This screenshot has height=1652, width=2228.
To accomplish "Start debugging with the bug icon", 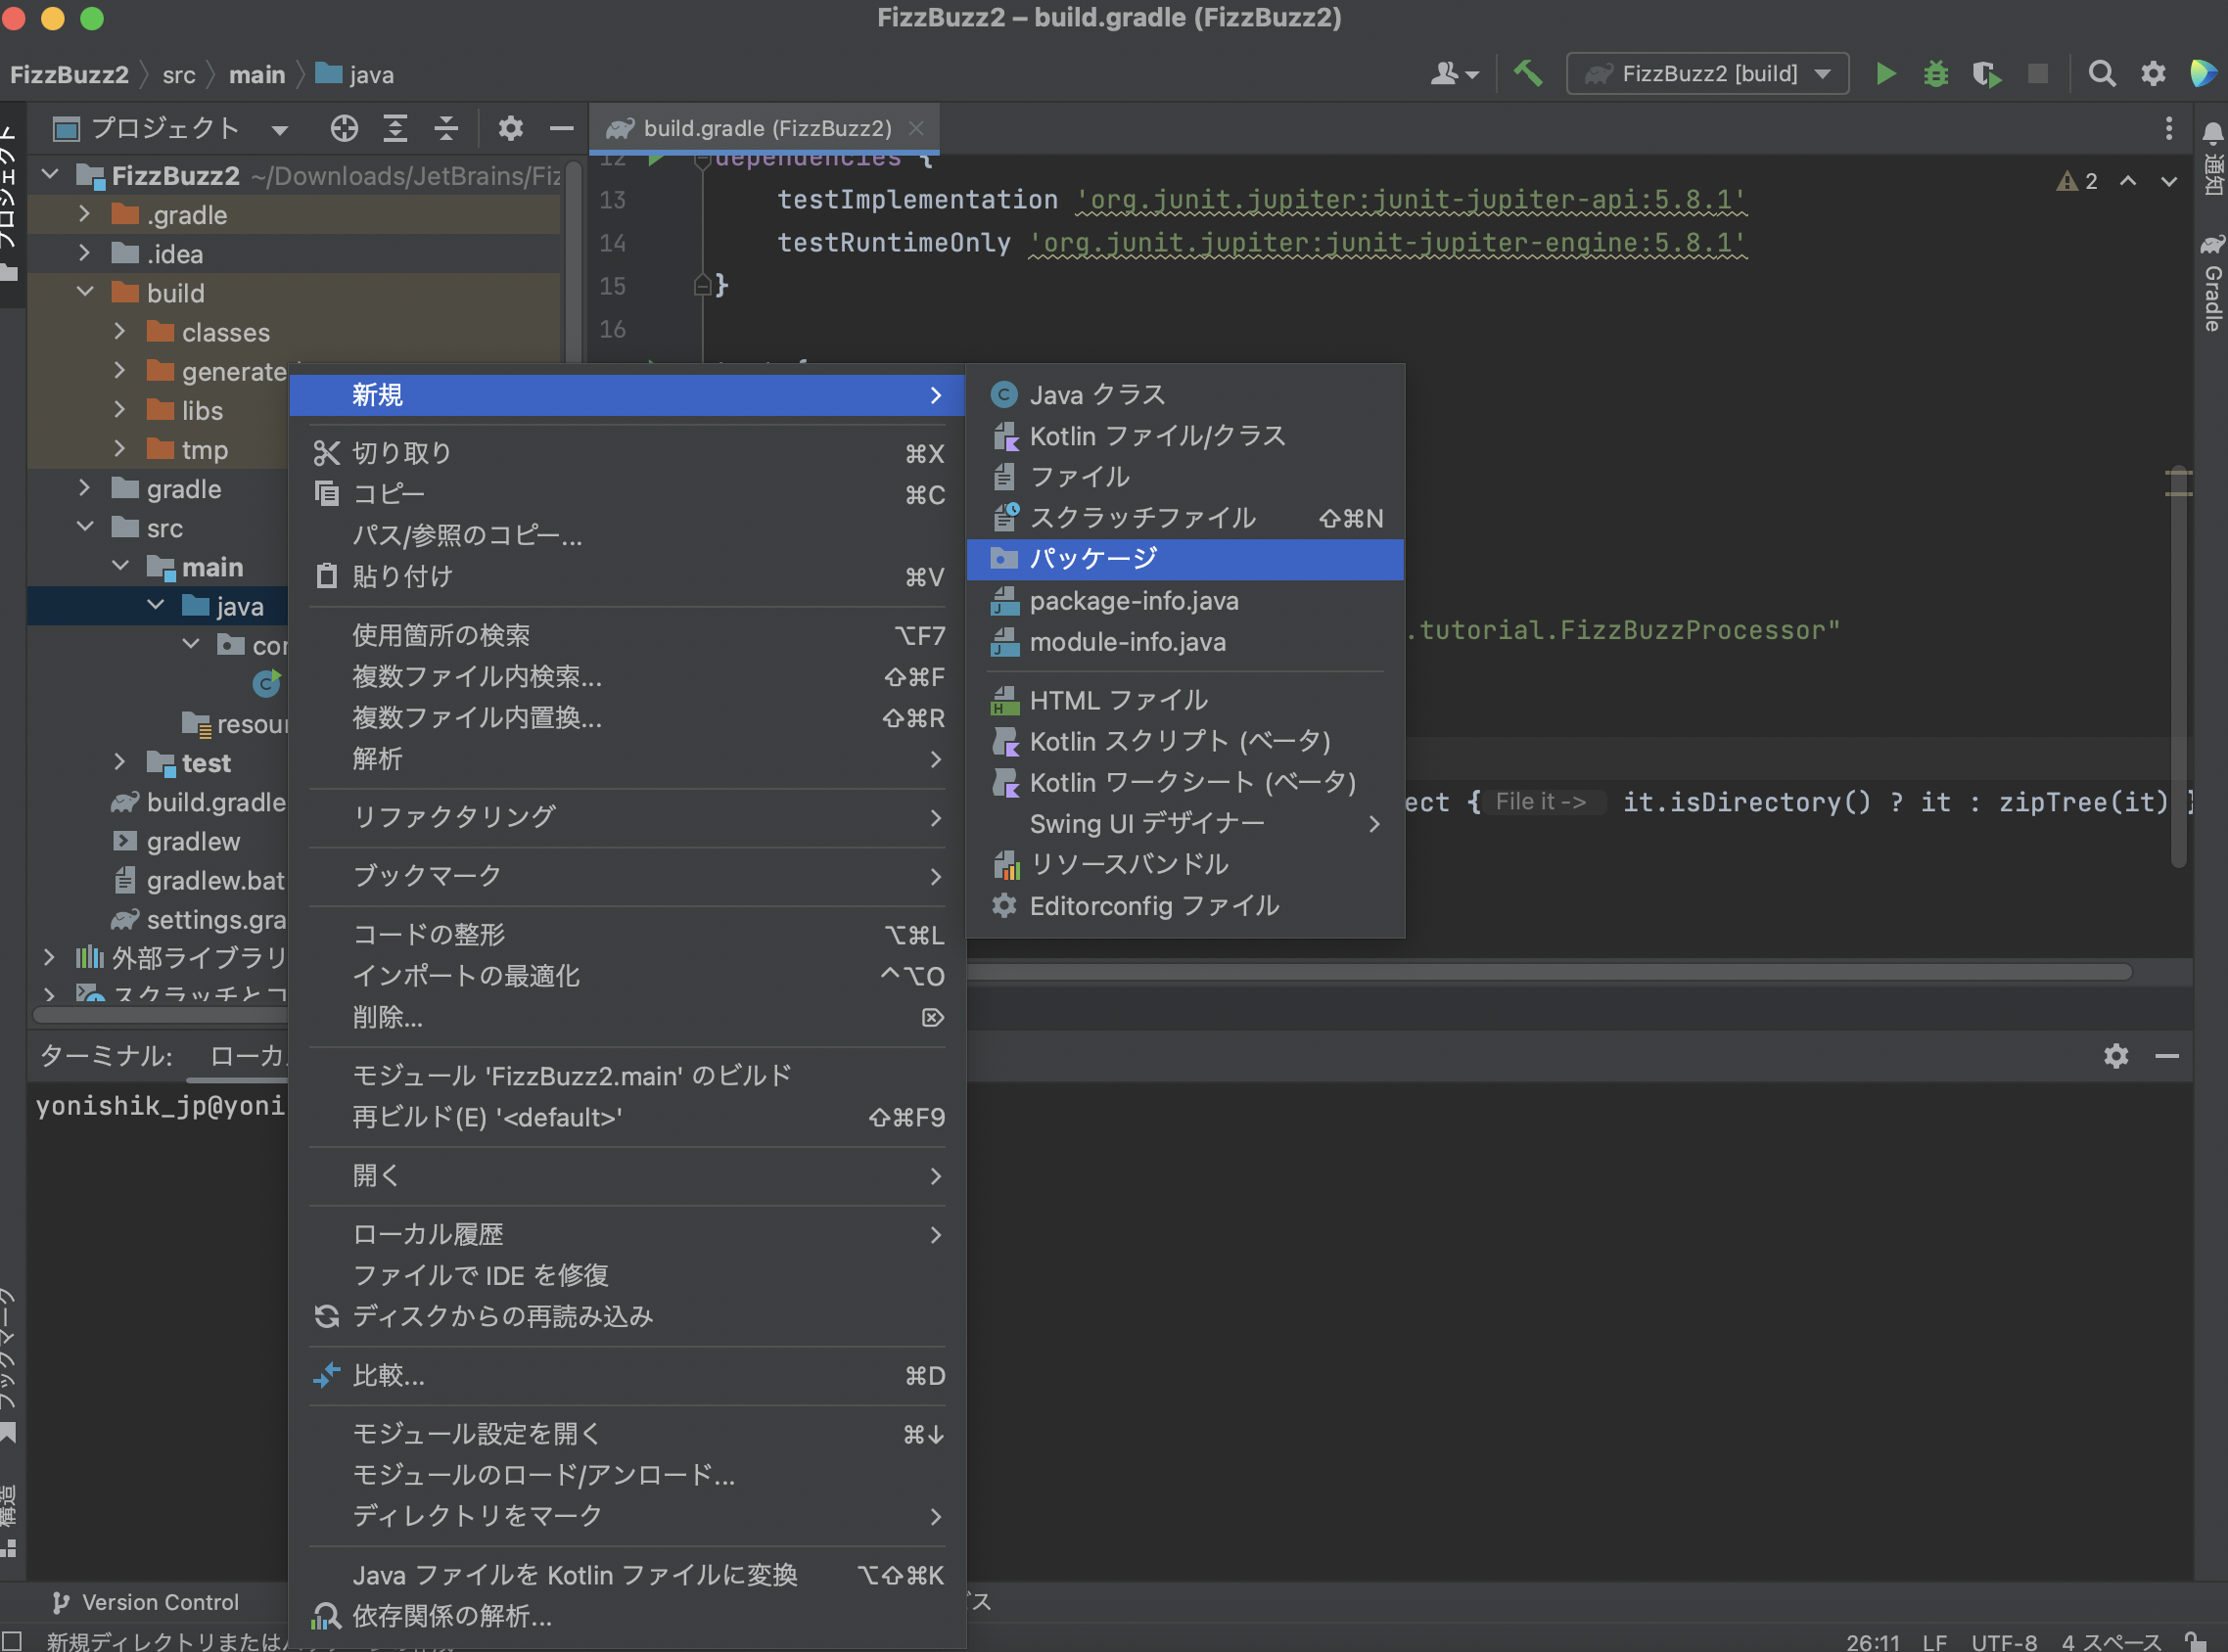I will click(1935, 73).
